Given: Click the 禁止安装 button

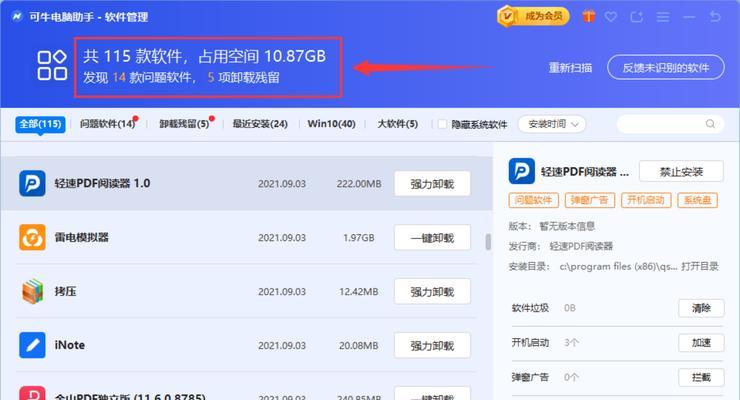Looking at the screenshot, I should click(x=681, y=171).
